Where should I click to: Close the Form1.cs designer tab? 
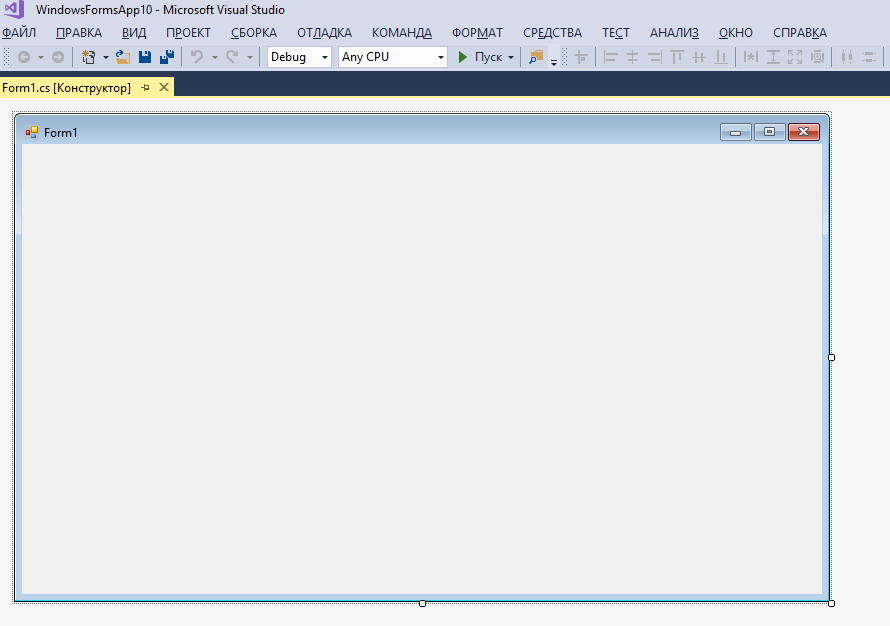[x=164, y=88]
